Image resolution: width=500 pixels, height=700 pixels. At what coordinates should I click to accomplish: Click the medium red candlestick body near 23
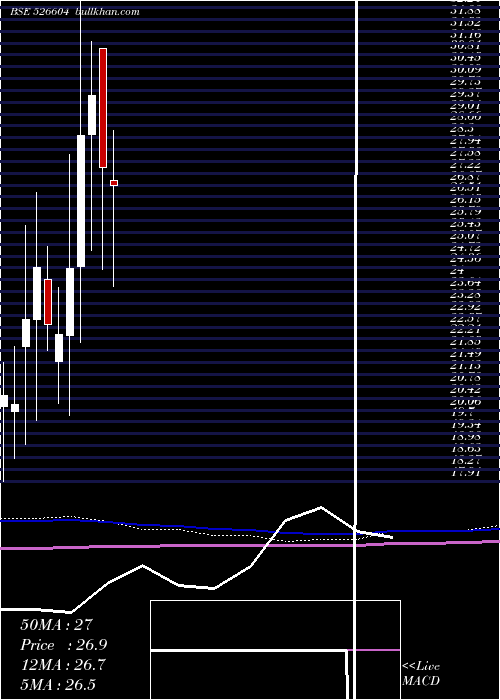point(48,302)
